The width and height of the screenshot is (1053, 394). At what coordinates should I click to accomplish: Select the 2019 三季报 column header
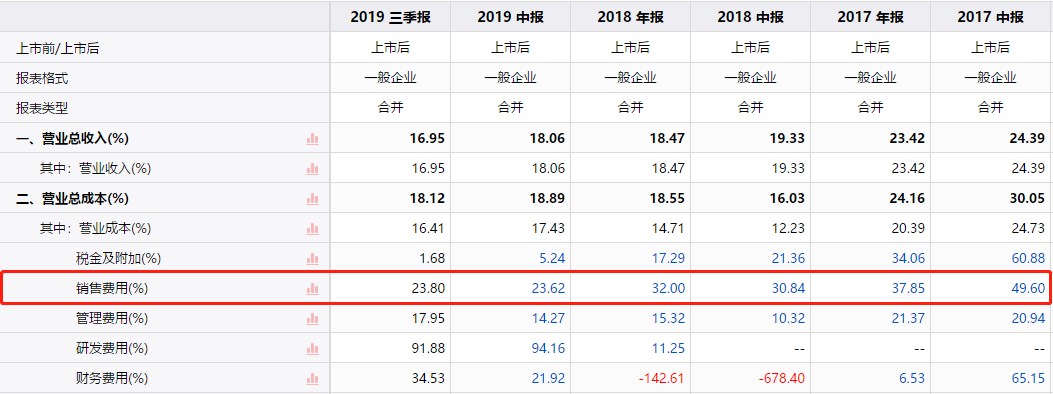coord(390,17)
